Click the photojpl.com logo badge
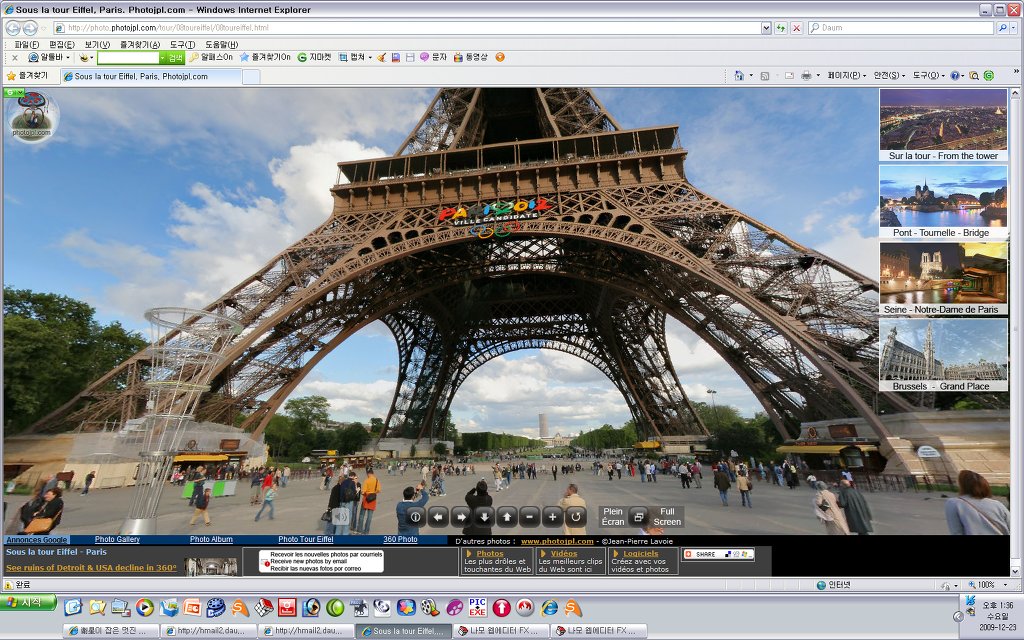Viewport: 1024px width, 640px height. click(31, 116)
